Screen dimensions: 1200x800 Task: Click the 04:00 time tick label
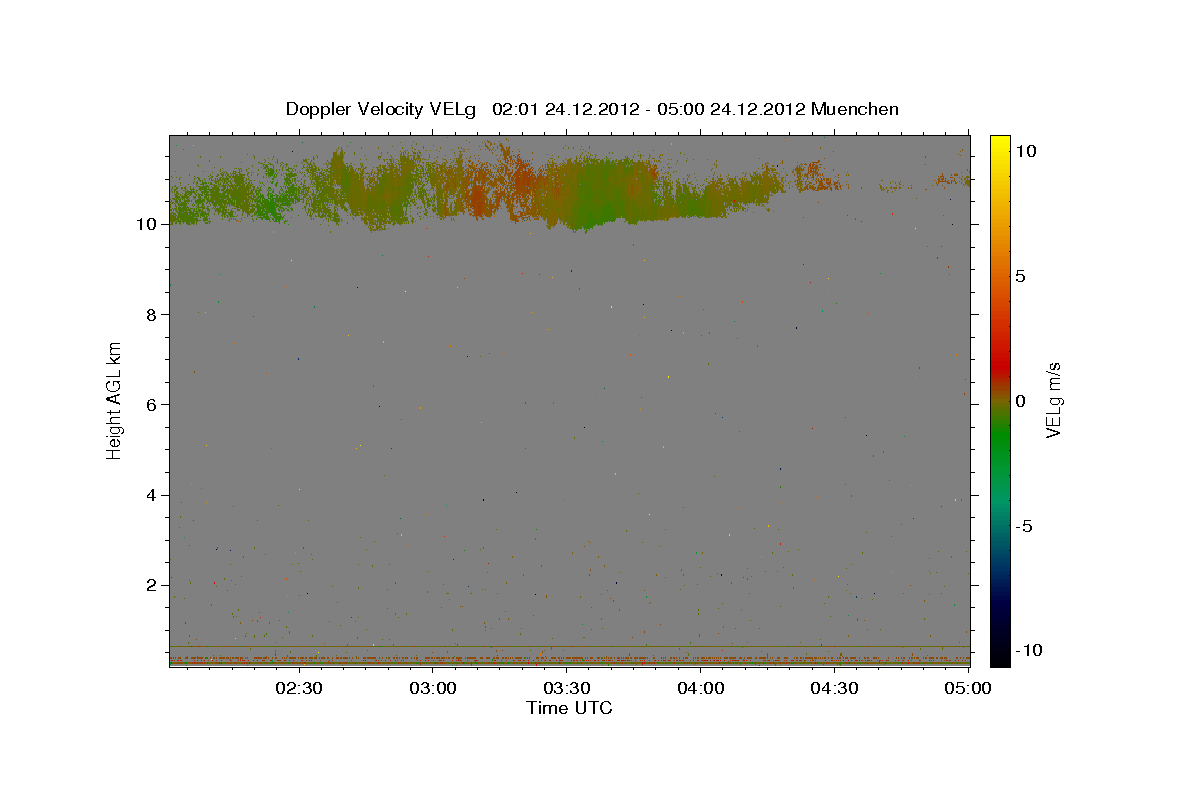[700, 689]
